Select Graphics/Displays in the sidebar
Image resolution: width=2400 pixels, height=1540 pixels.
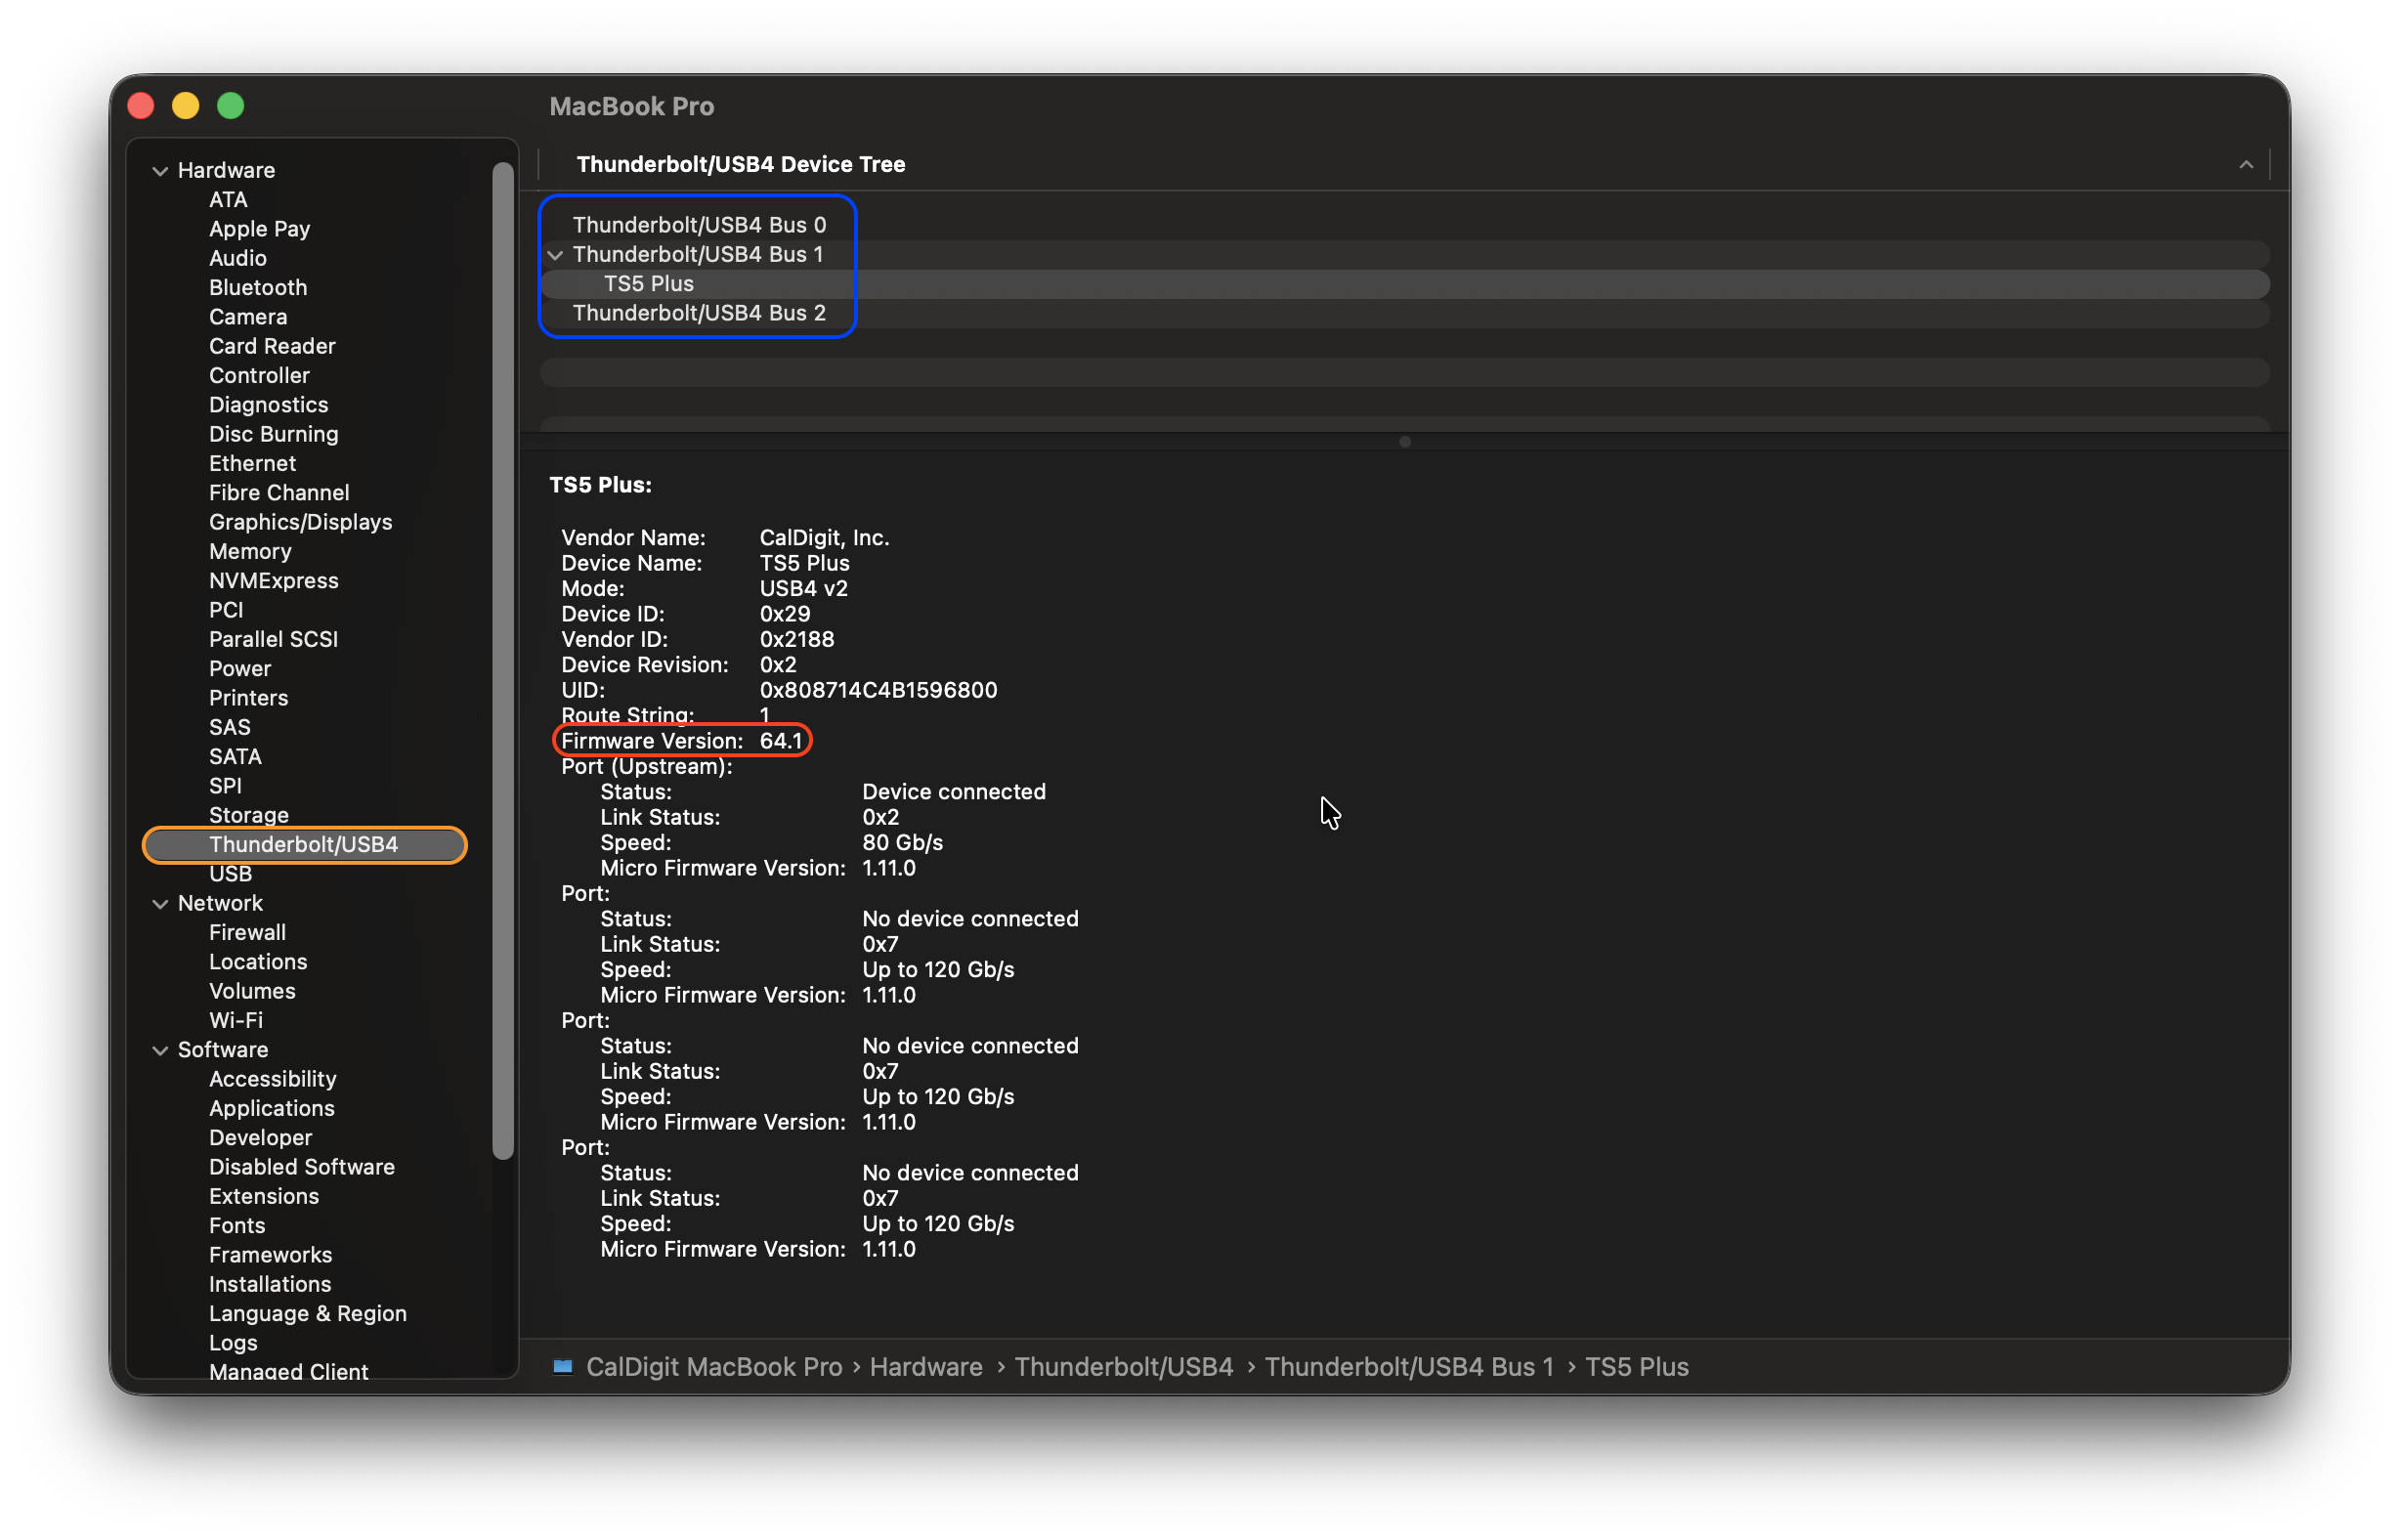click(x=300, y=522)
